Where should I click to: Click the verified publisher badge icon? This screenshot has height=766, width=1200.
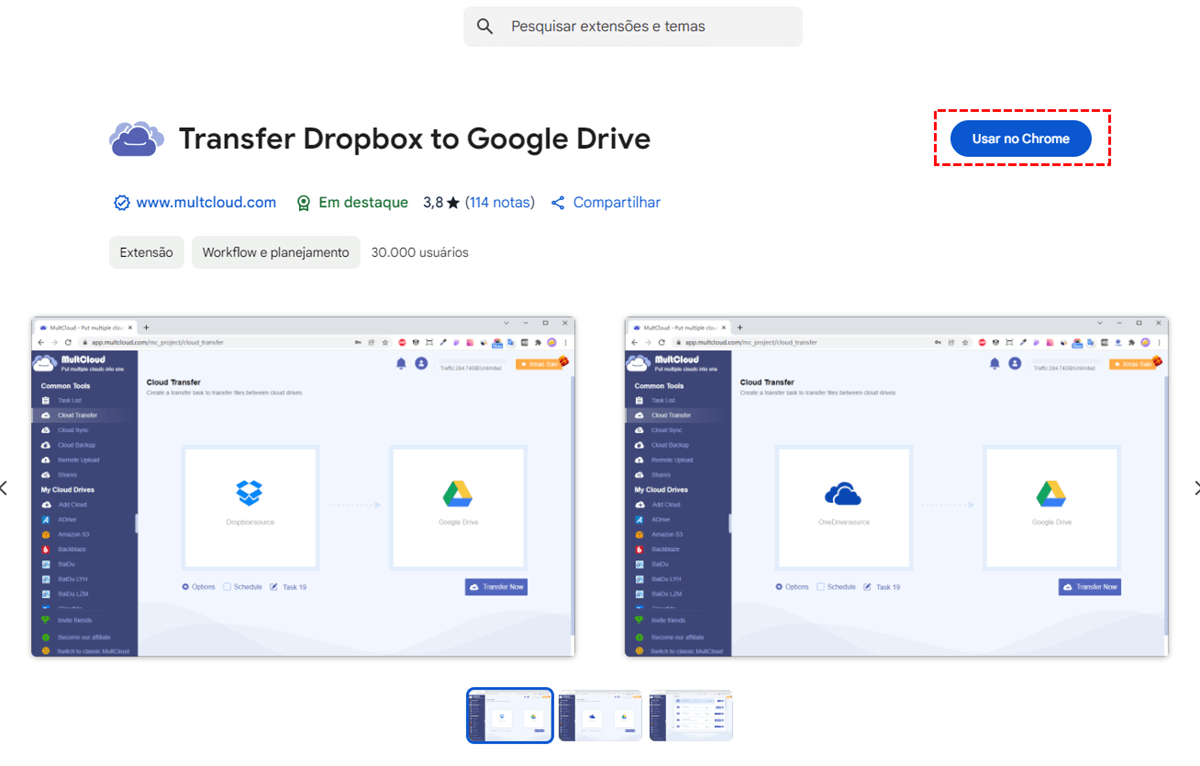click(121, 203)
